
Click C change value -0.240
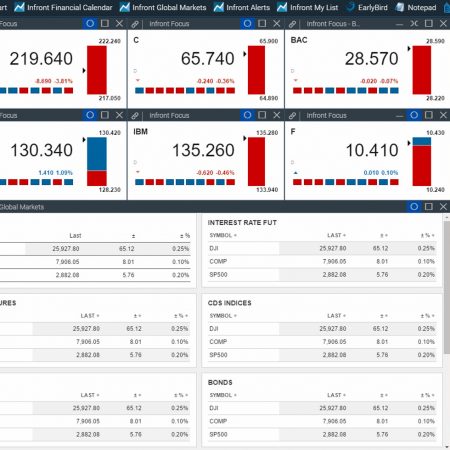click(x=205, y=81)
